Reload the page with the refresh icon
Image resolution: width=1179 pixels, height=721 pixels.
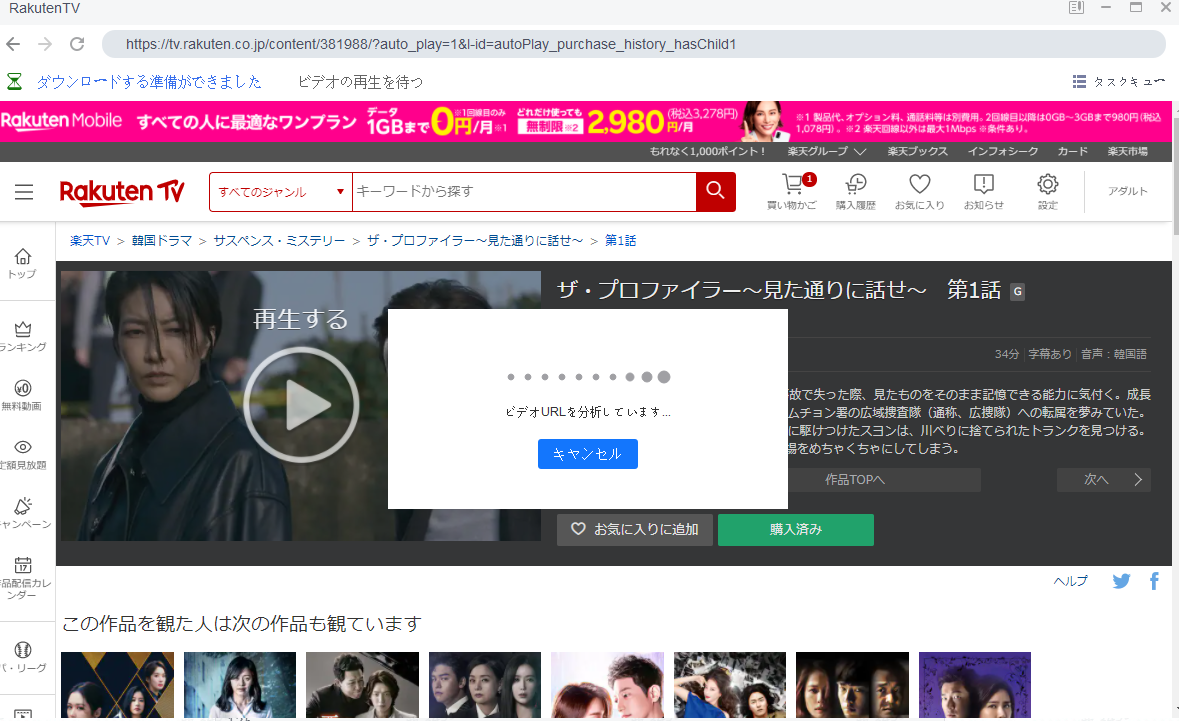click(x=77, y=44)
